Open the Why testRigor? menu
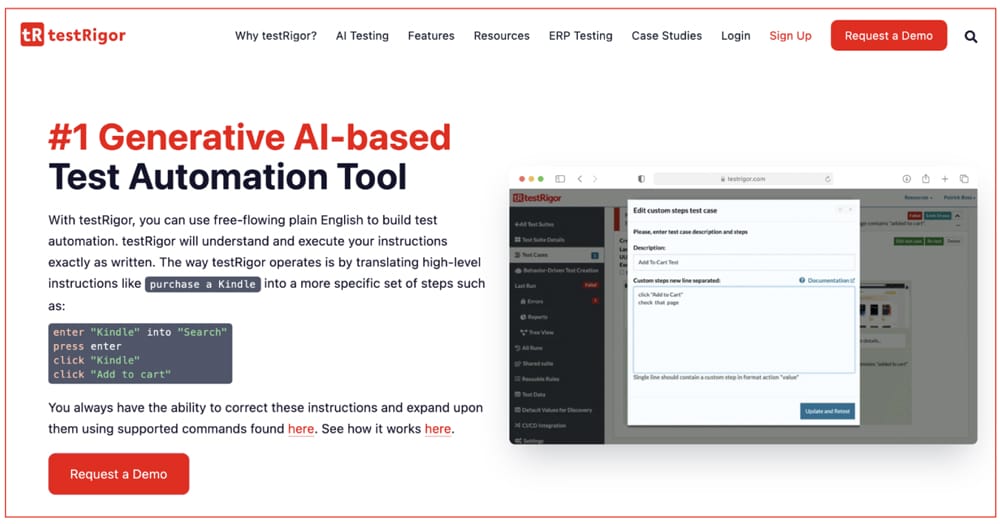This screenshot has height=524, width=1000. (x=276, y=36)
